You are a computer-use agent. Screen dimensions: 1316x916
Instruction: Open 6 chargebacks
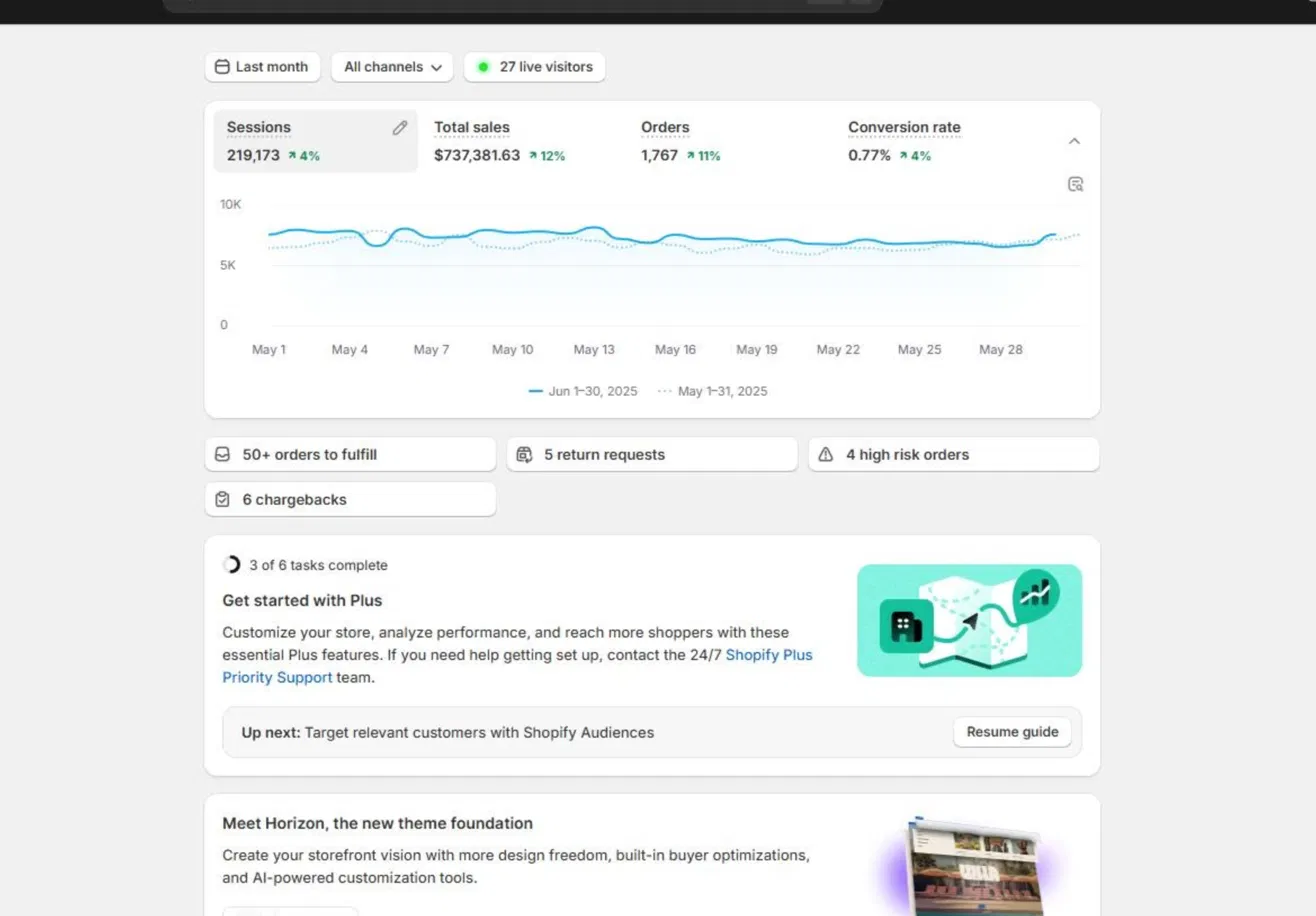point(350,499)
